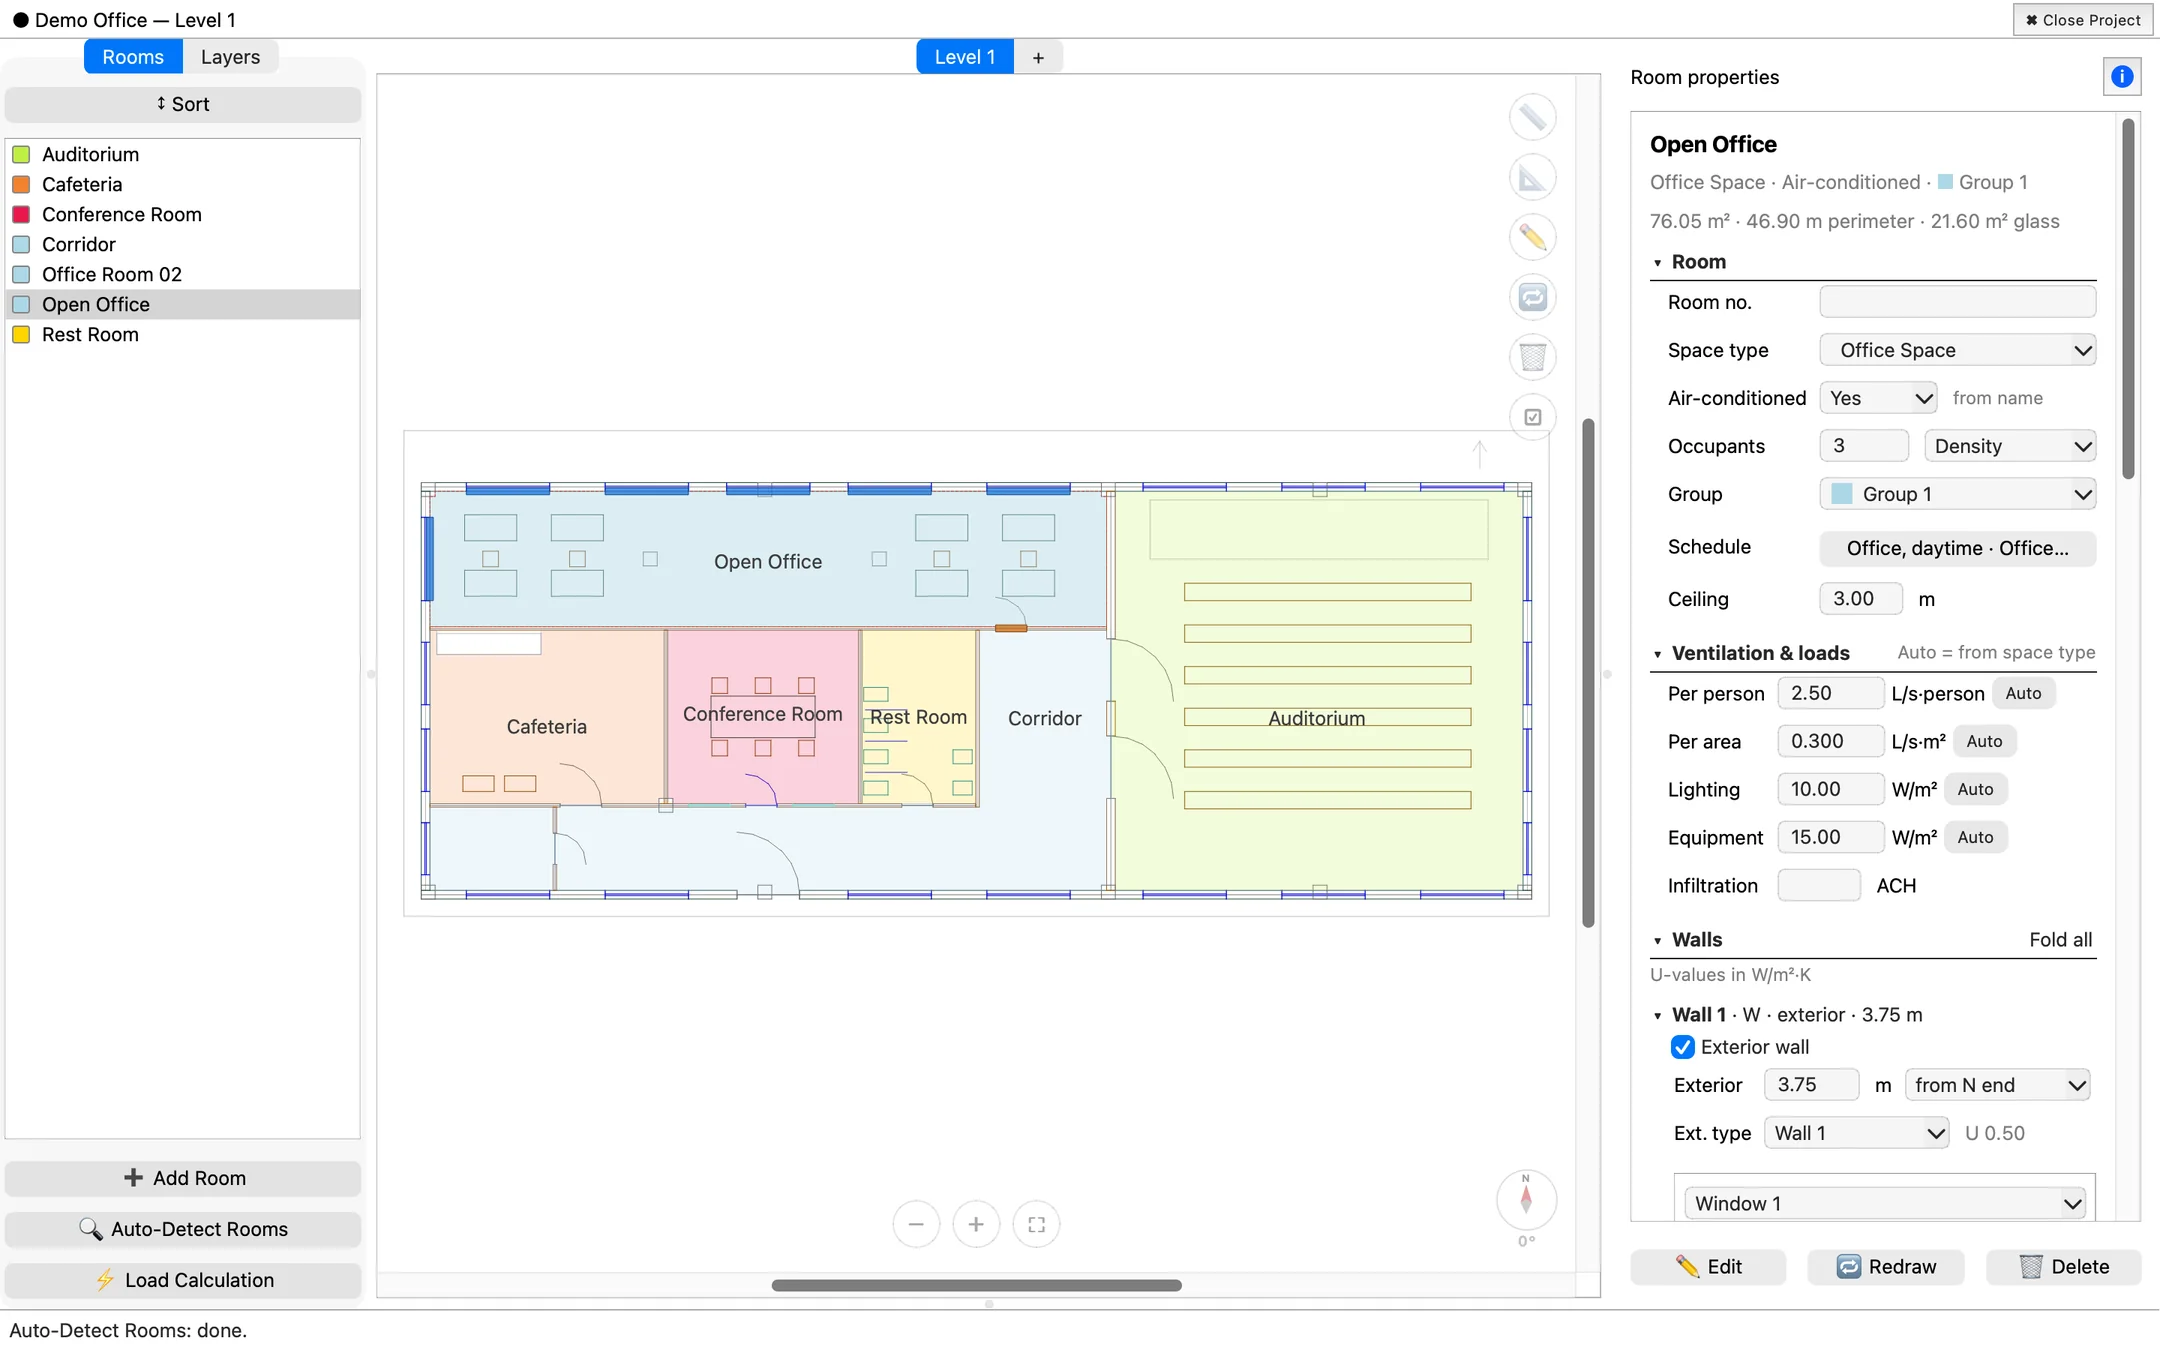Screen dimensions: 2160x1350
Task: Click the Schedule Office, daytime button
Action: point(1957,548)
